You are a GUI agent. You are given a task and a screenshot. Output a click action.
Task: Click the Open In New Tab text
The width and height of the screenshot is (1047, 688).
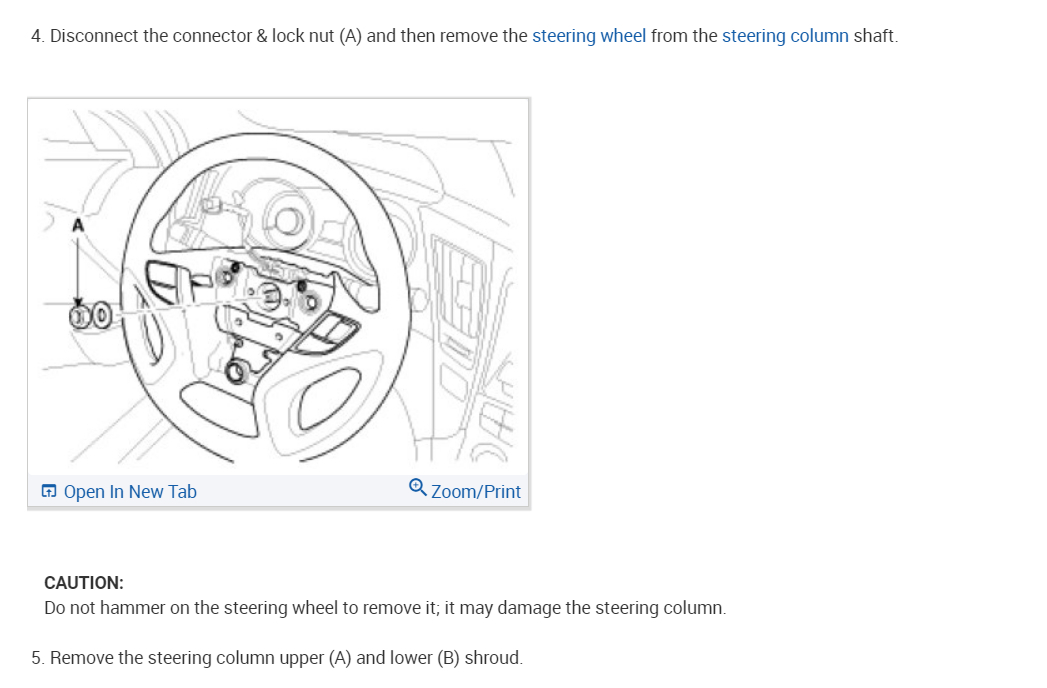point(130,492)
